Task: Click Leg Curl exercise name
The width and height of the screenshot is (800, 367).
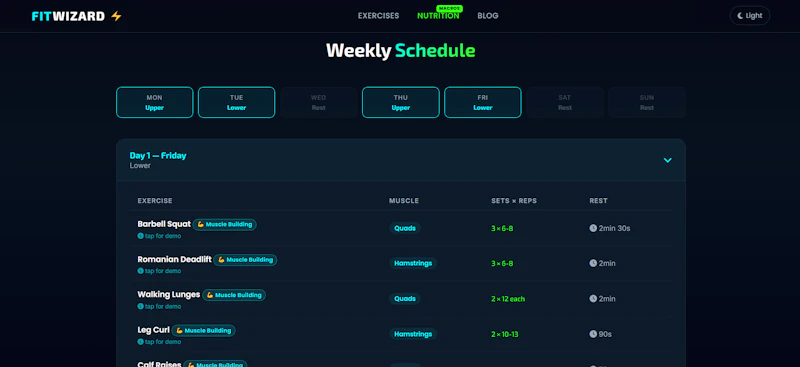Action: (154, 330)
